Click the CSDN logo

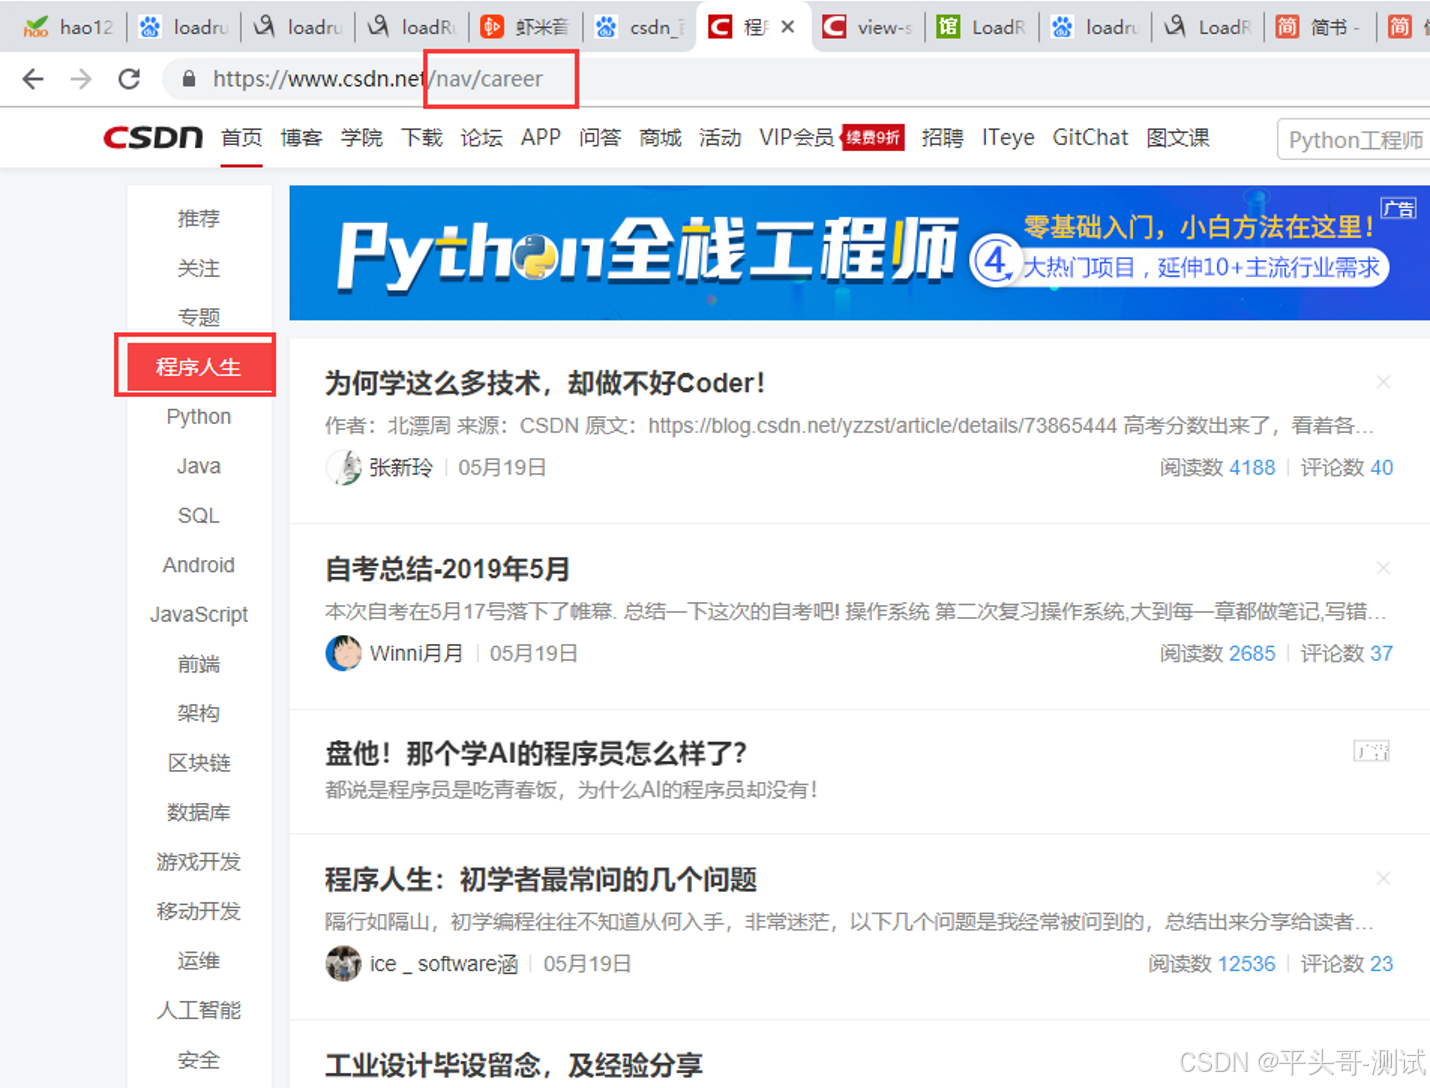153,138
